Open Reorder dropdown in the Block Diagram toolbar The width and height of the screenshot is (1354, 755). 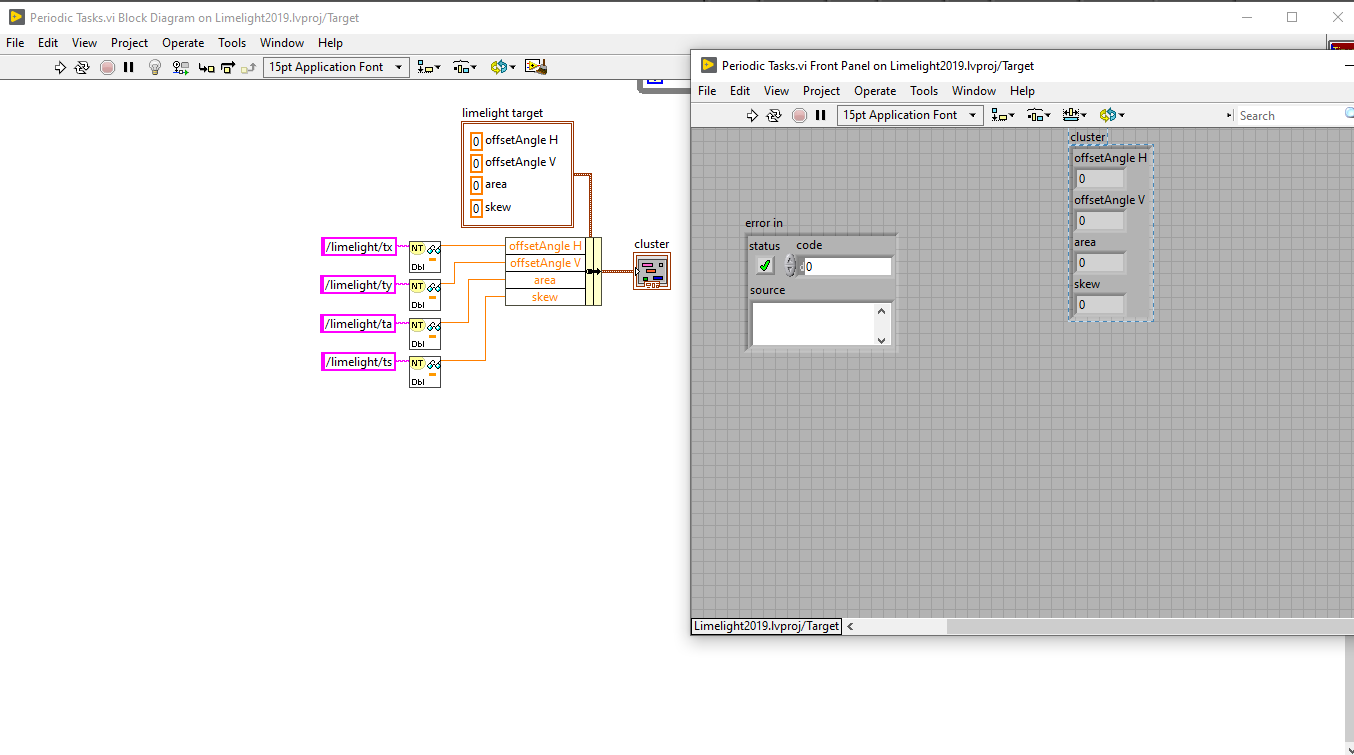(503, 67)
